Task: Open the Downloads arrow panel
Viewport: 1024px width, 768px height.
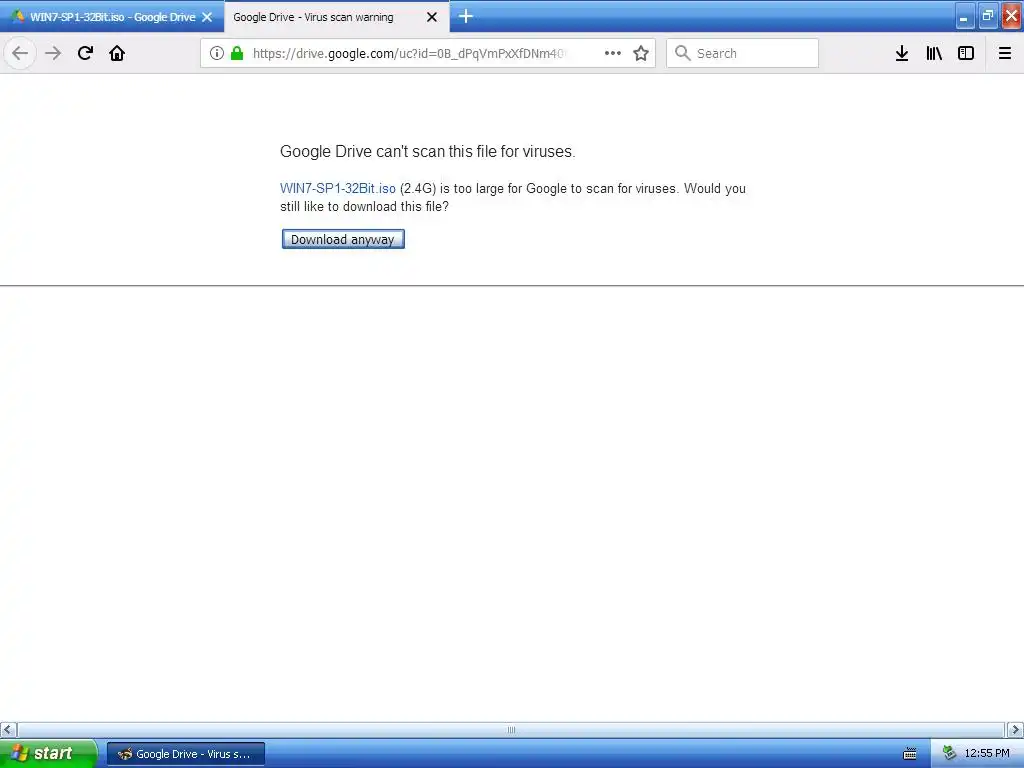Action: click(902, 53)
